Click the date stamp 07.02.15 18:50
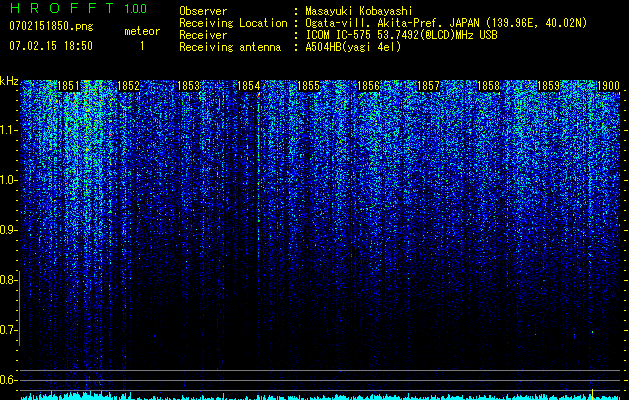The image size is (629, 400). tap(51, 46)
